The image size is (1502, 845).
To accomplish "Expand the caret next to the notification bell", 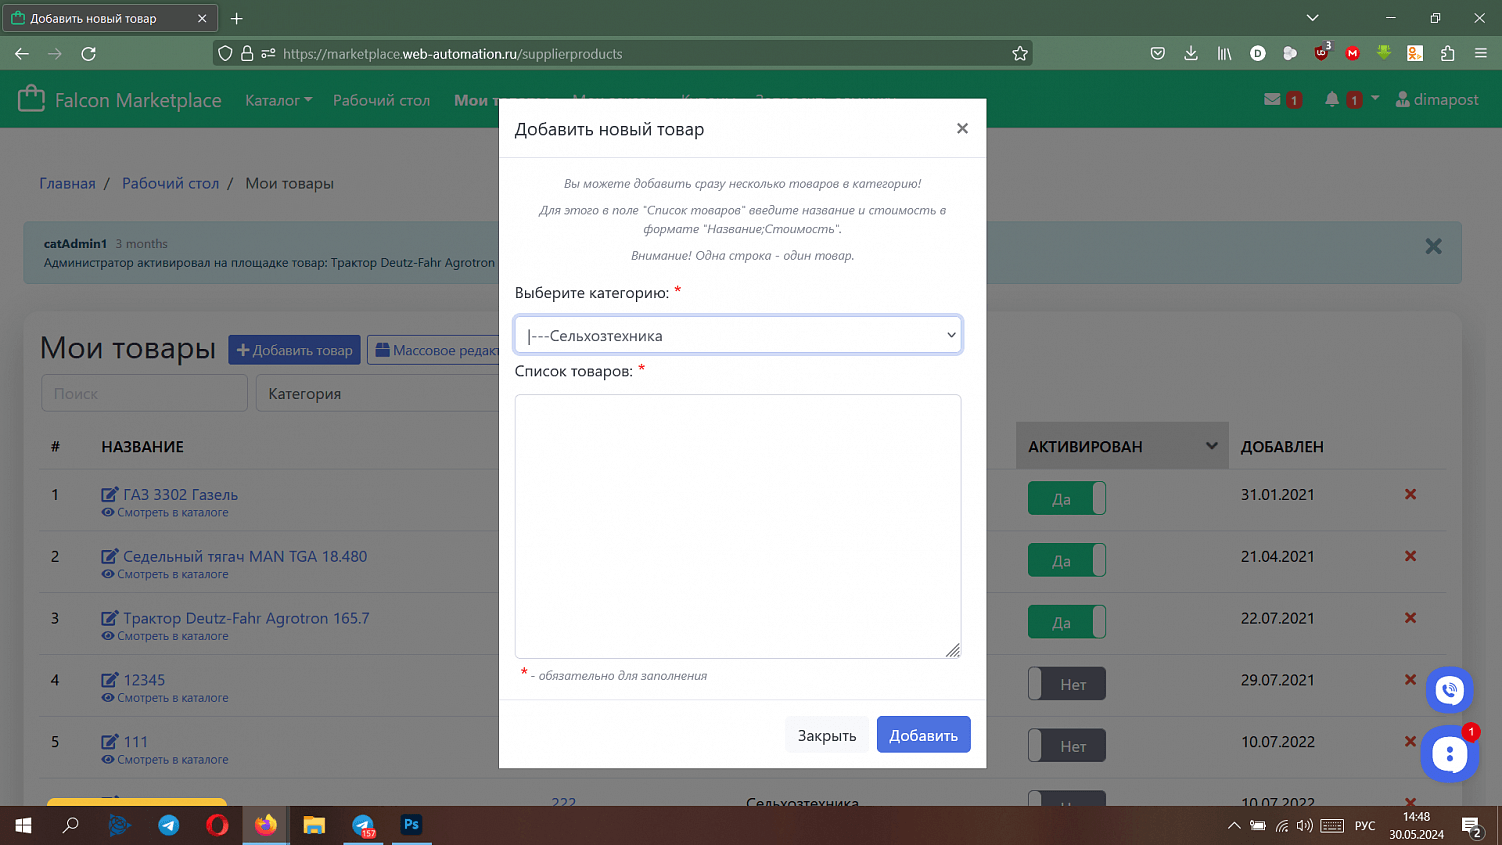I will [x=1375, y=98].
